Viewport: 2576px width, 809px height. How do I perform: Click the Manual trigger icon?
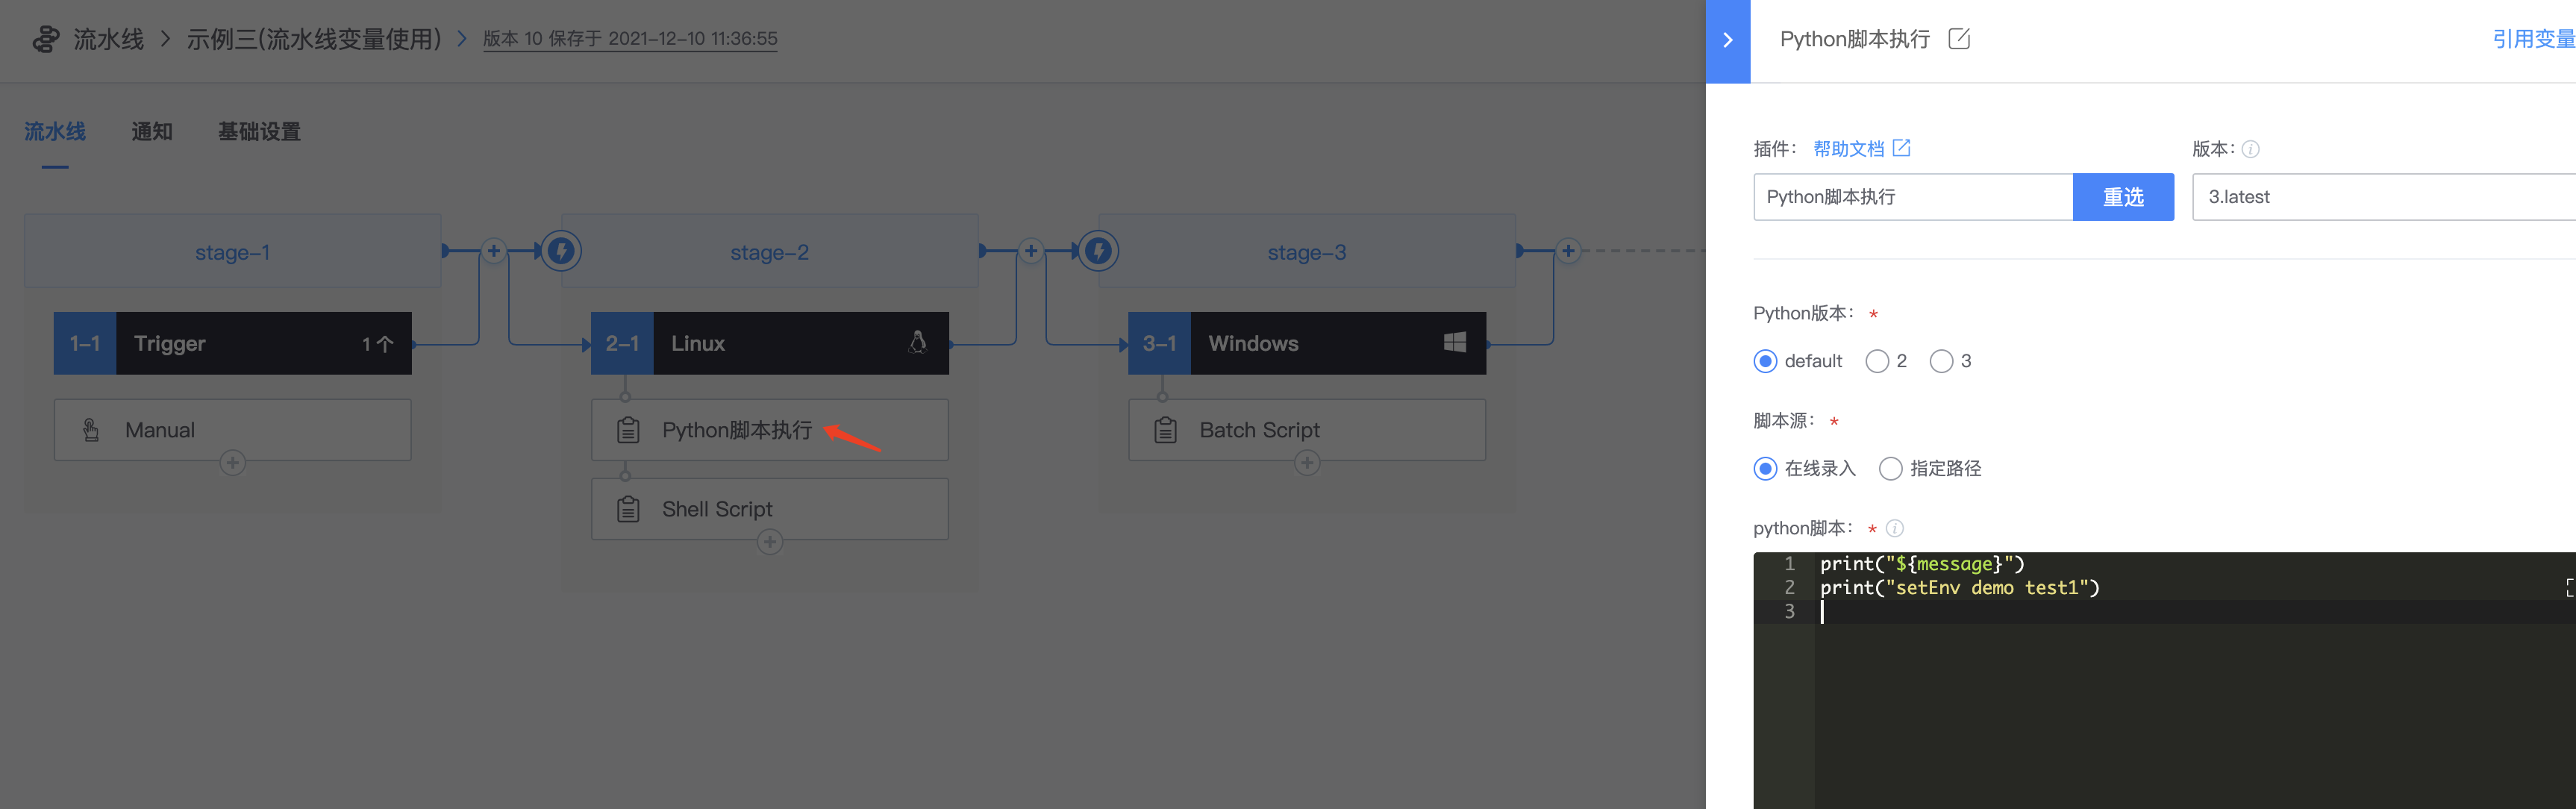coord(92,429)
